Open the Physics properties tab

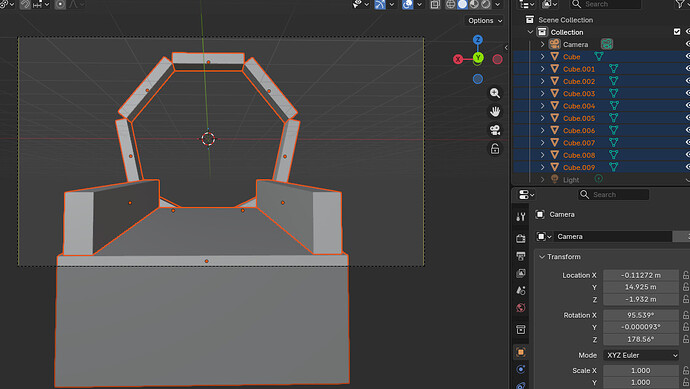click(x=521, y=369)
